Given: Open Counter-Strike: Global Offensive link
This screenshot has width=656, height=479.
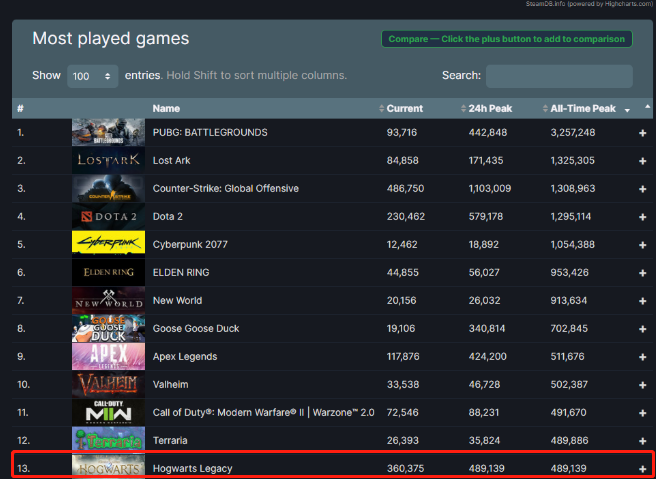Looking at the screenshot, I should point(226,189).
